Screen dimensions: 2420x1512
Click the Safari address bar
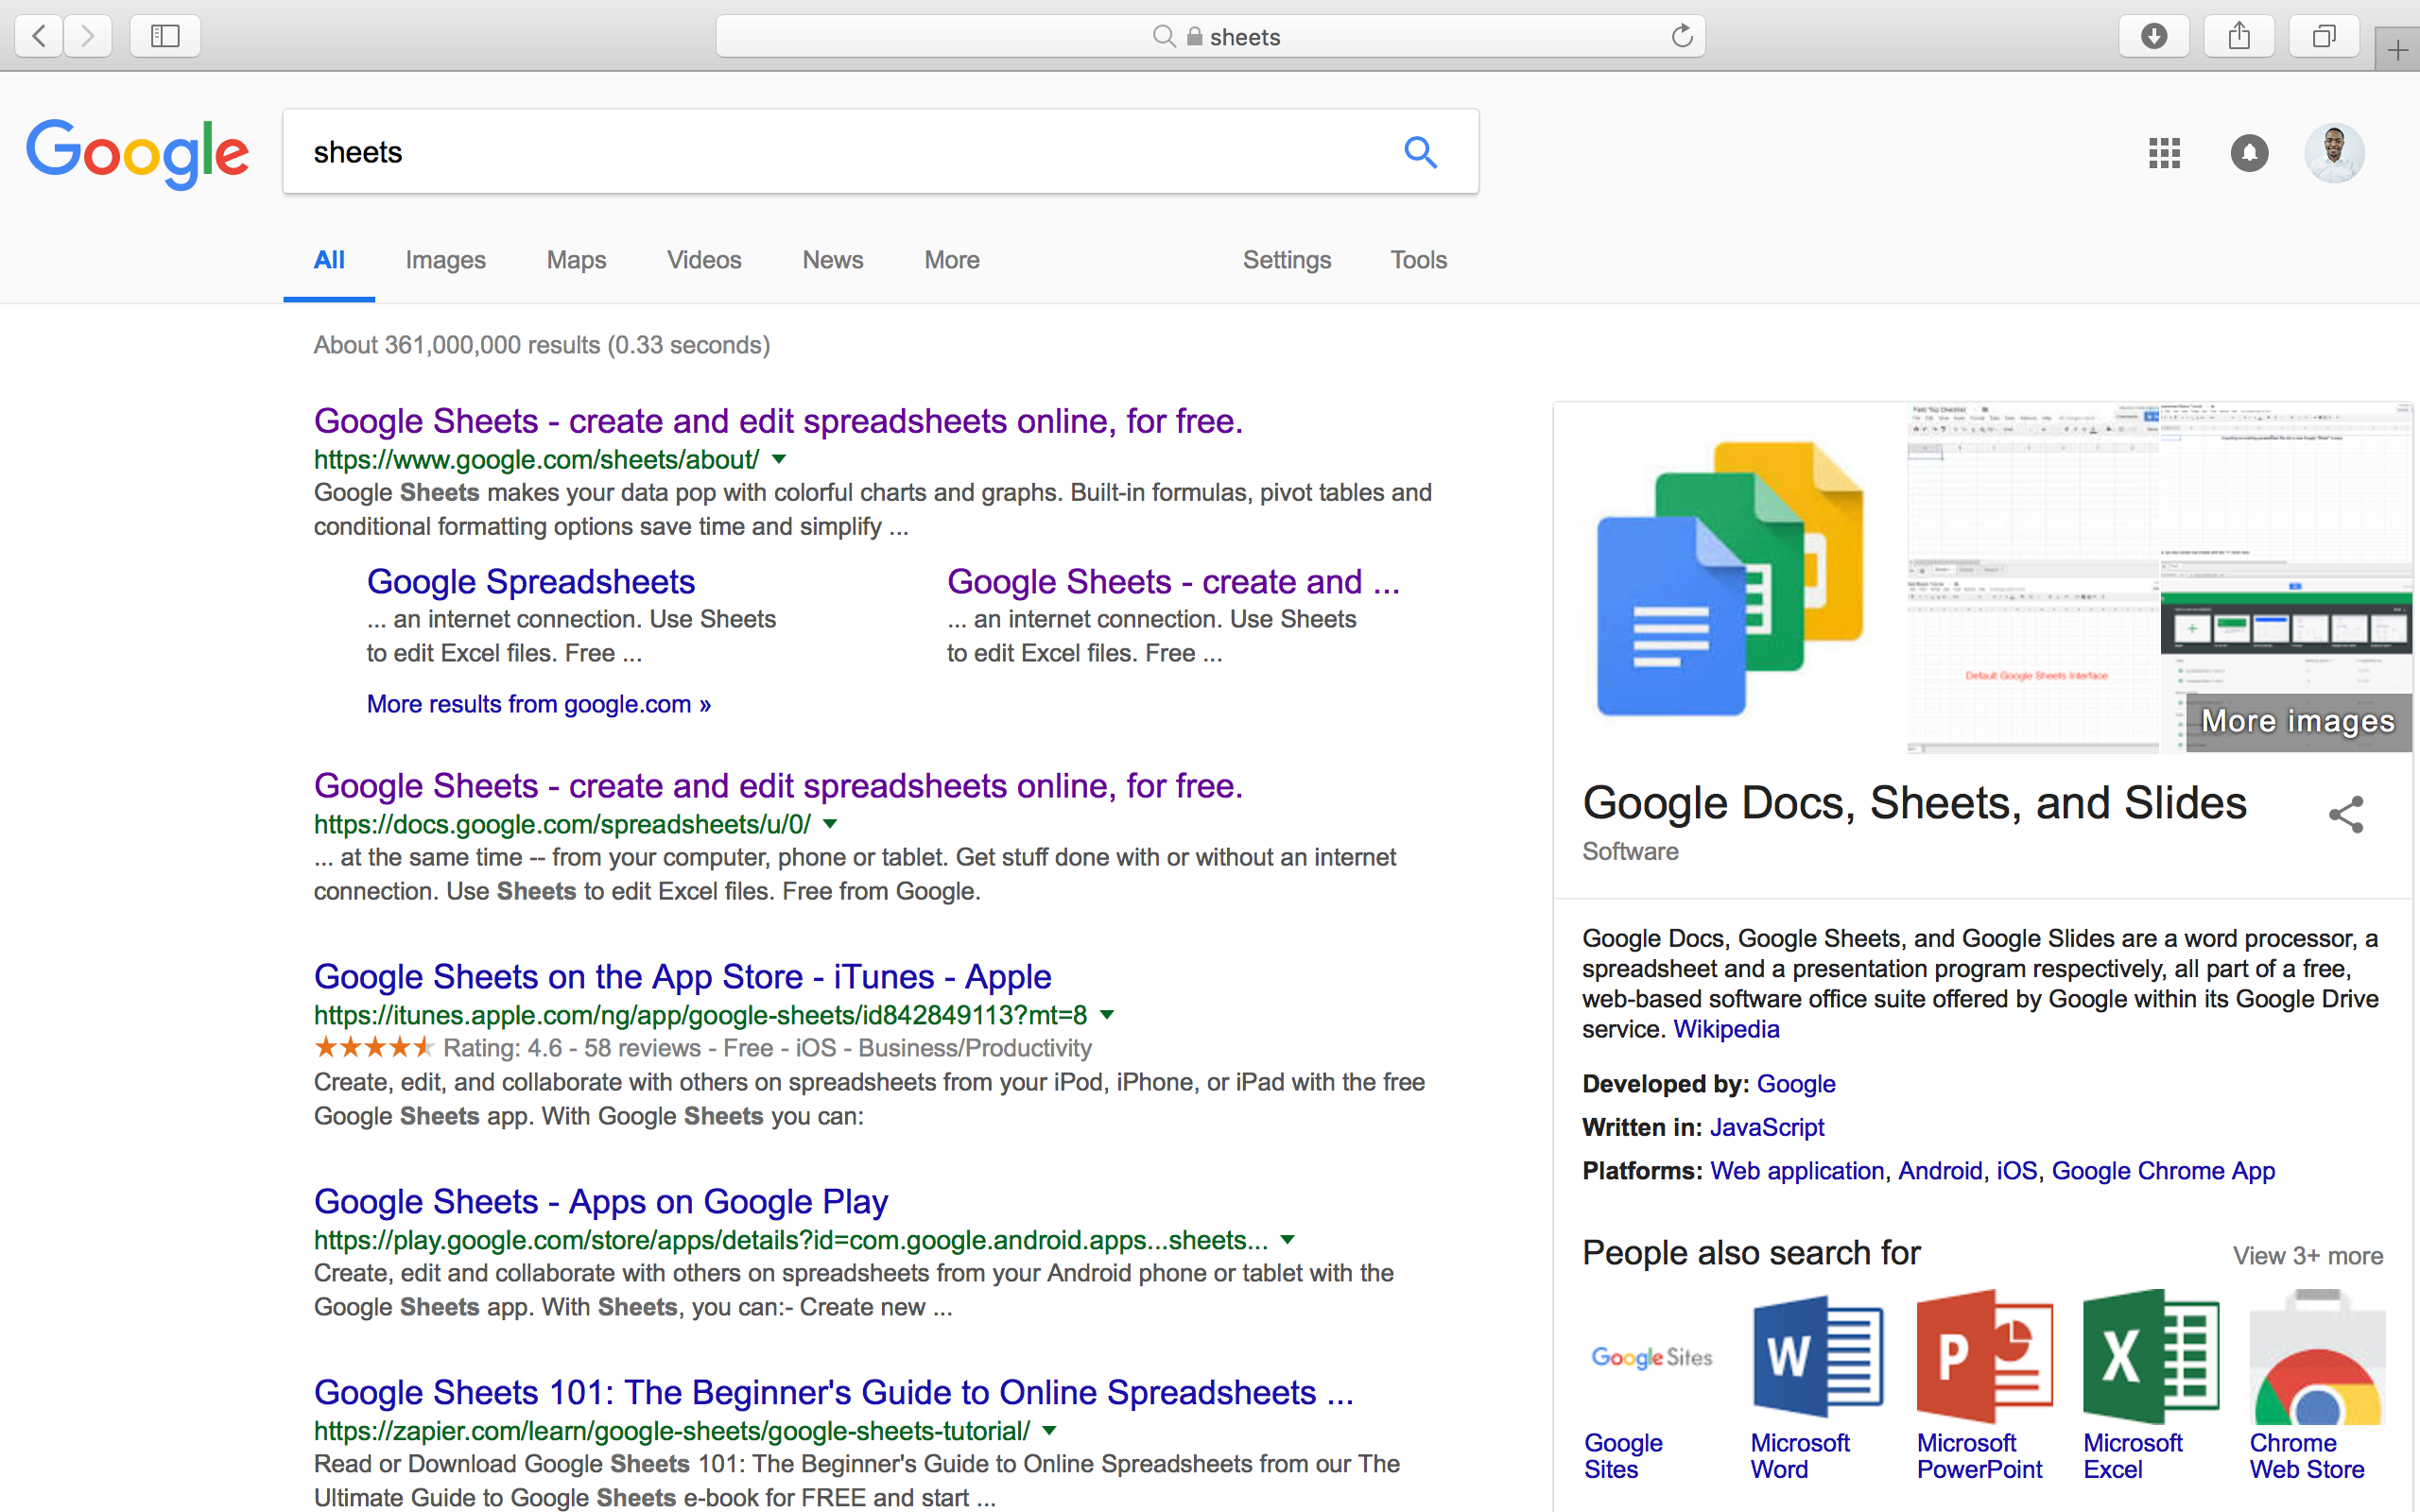(1210, 36)
